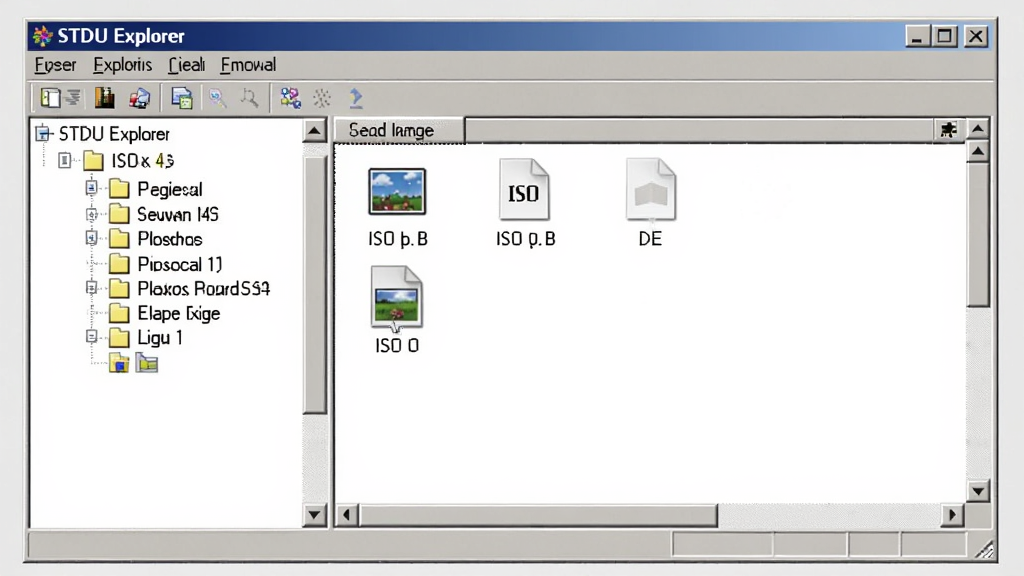
Task: Click the red-blue print toolbar icon
Action: coord(139,99)
